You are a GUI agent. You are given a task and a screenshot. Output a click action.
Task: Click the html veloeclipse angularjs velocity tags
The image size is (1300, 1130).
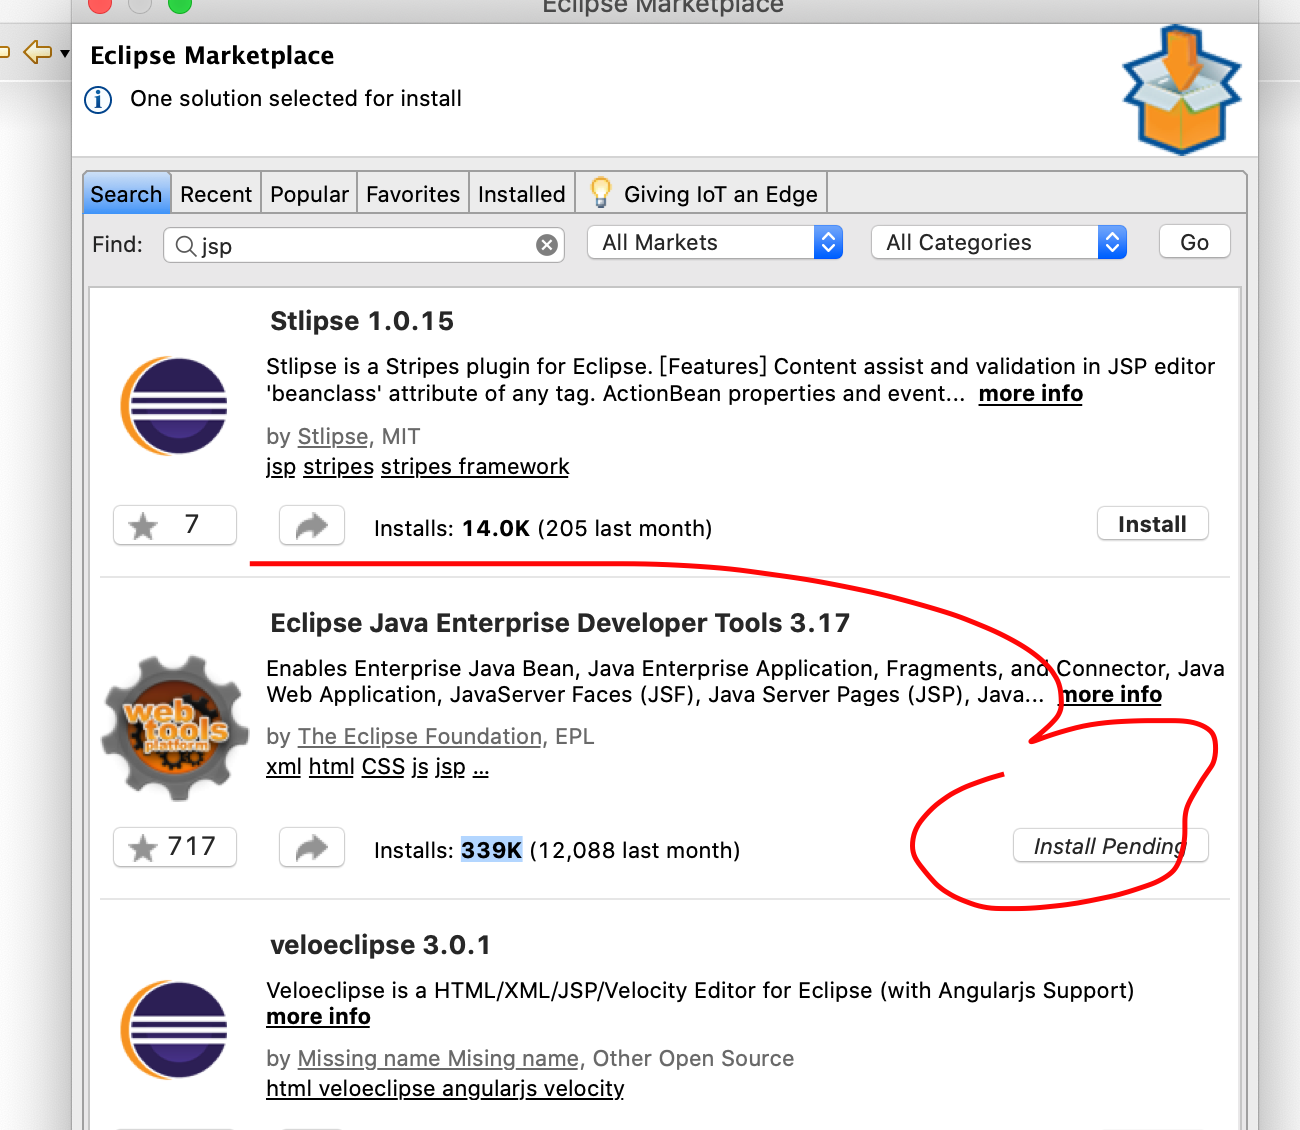445,1089
